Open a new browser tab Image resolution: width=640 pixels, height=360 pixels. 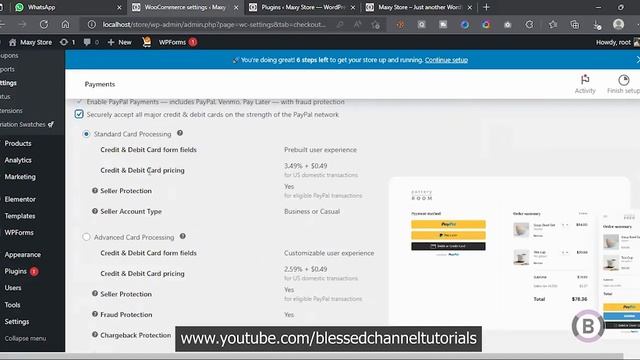(486, 7)
